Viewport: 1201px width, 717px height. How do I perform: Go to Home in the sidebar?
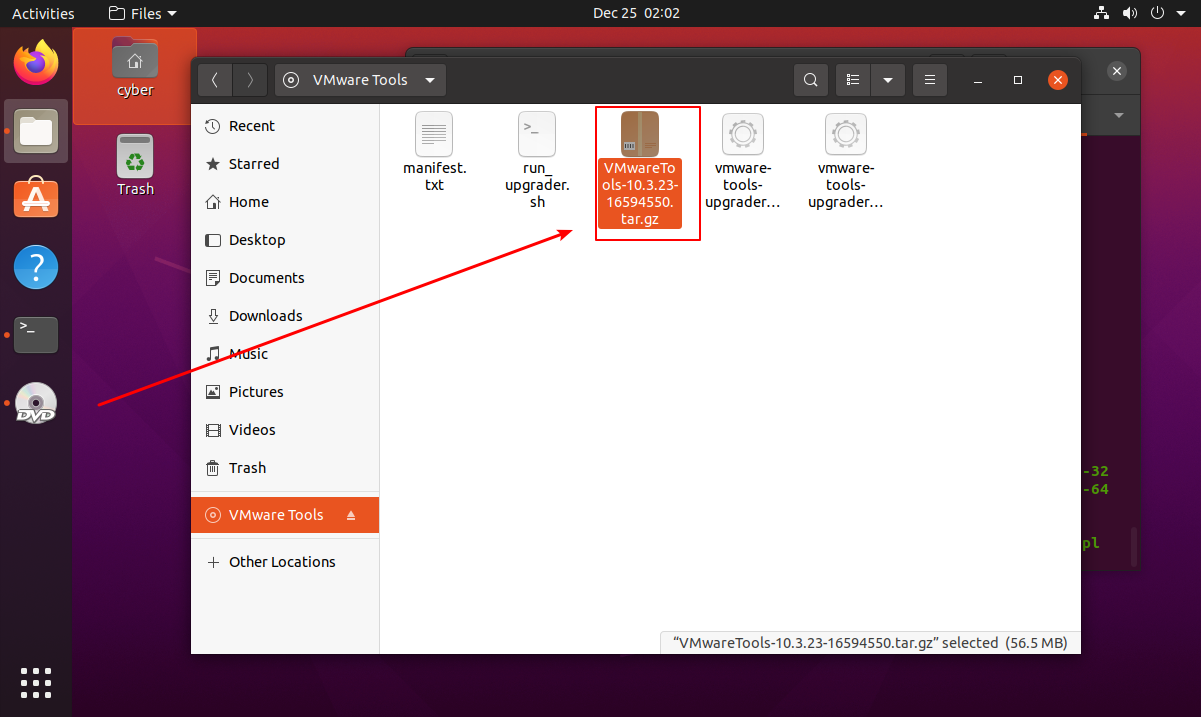coord(285,202)
